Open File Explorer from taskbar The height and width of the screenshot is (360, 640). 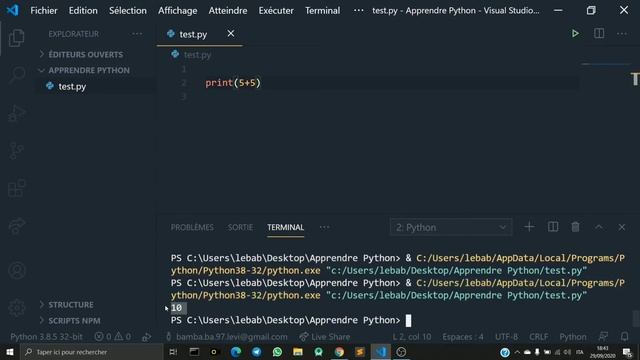click(298, 352)
